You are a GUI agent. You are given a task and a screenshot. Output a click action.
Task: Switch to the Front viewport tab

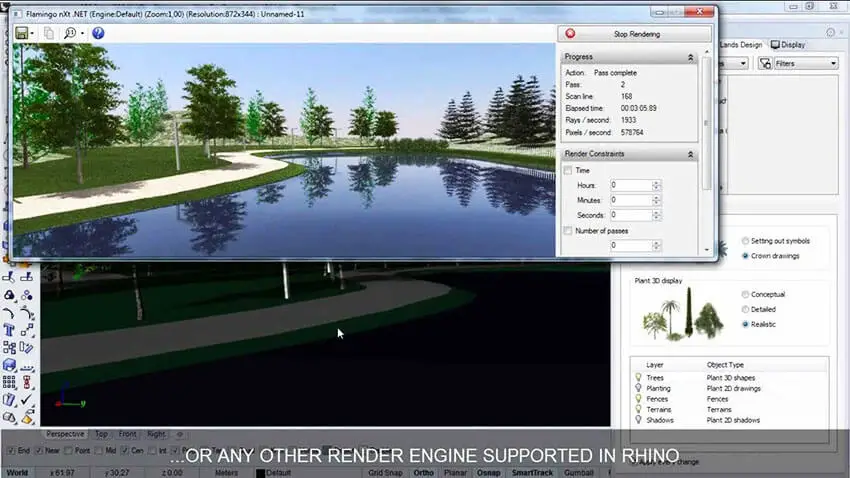127,434
